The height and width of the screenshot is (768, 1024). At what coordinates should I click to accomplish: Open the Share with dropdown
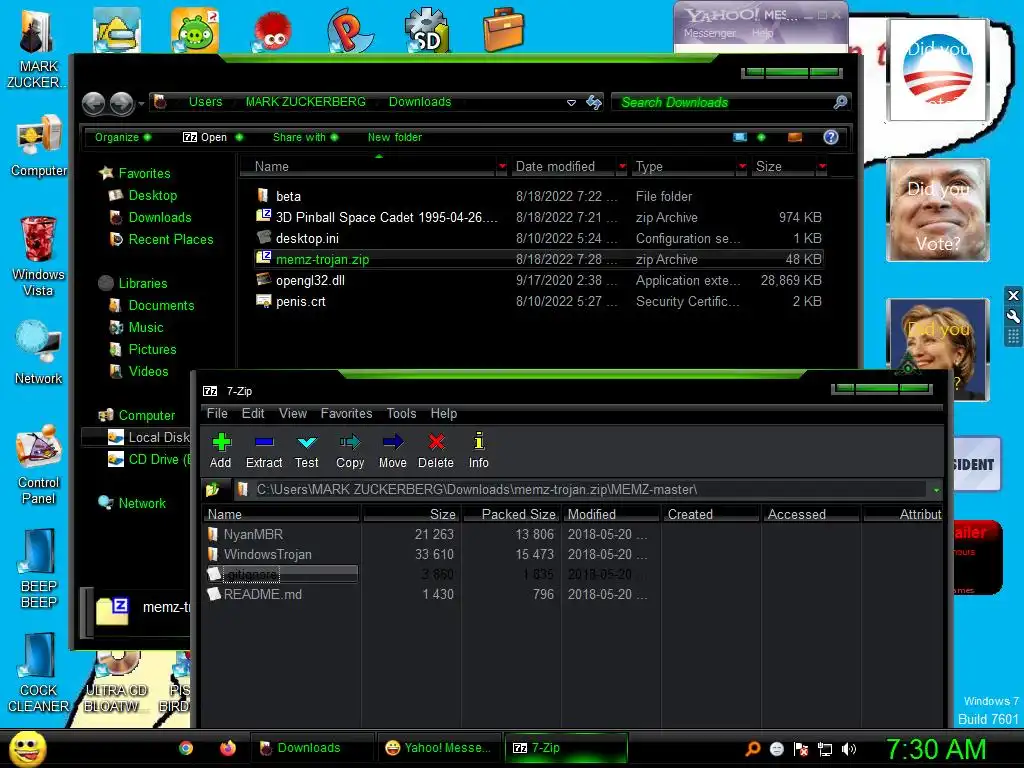click(306, 137)
